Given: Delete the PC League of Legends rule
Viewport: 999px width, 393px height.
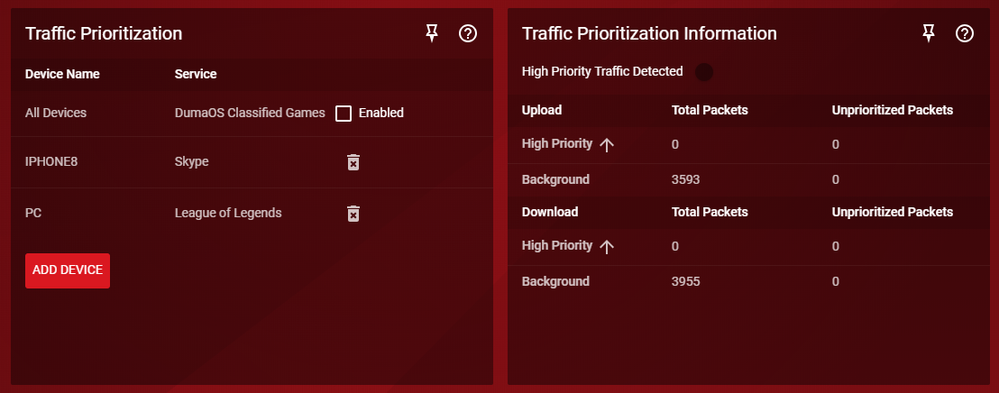Looking at the screenshot, I should (x=353, y=213).
